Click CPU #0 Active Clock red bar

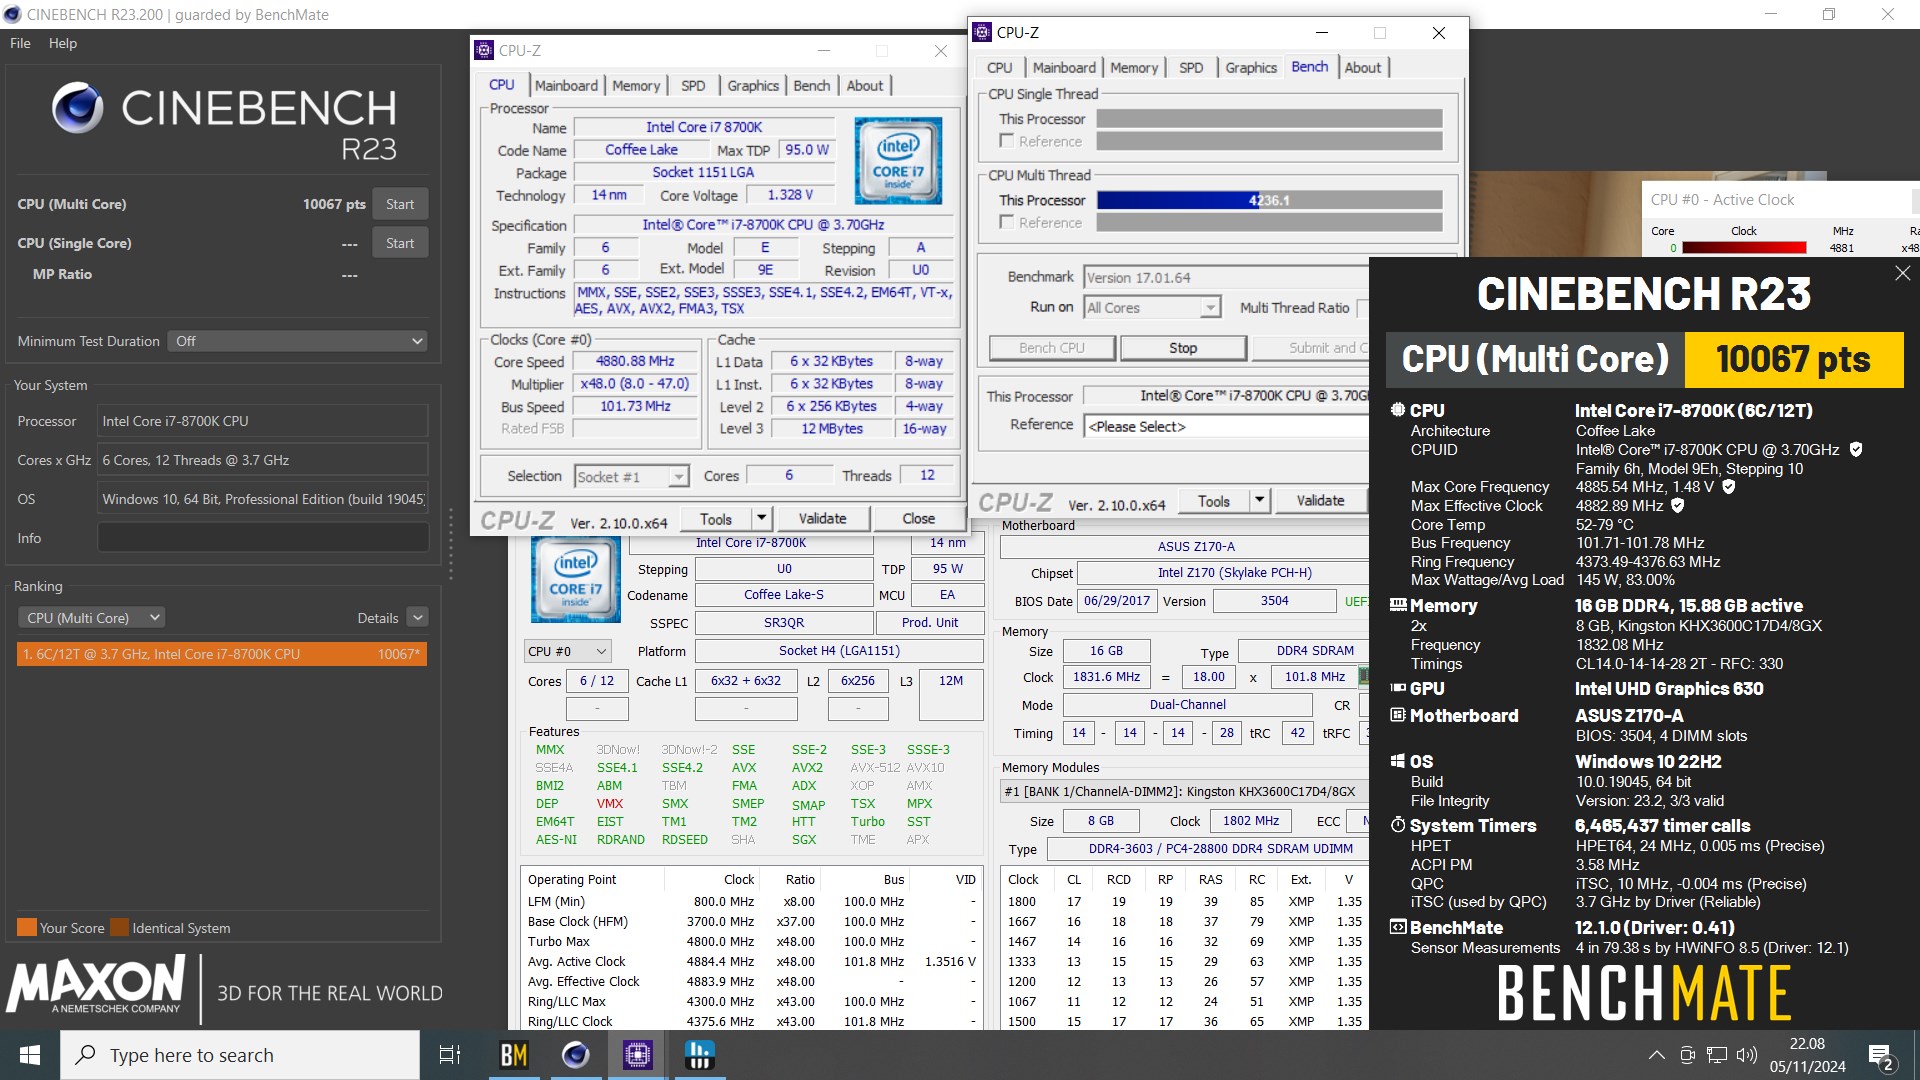coord(1744,248)
